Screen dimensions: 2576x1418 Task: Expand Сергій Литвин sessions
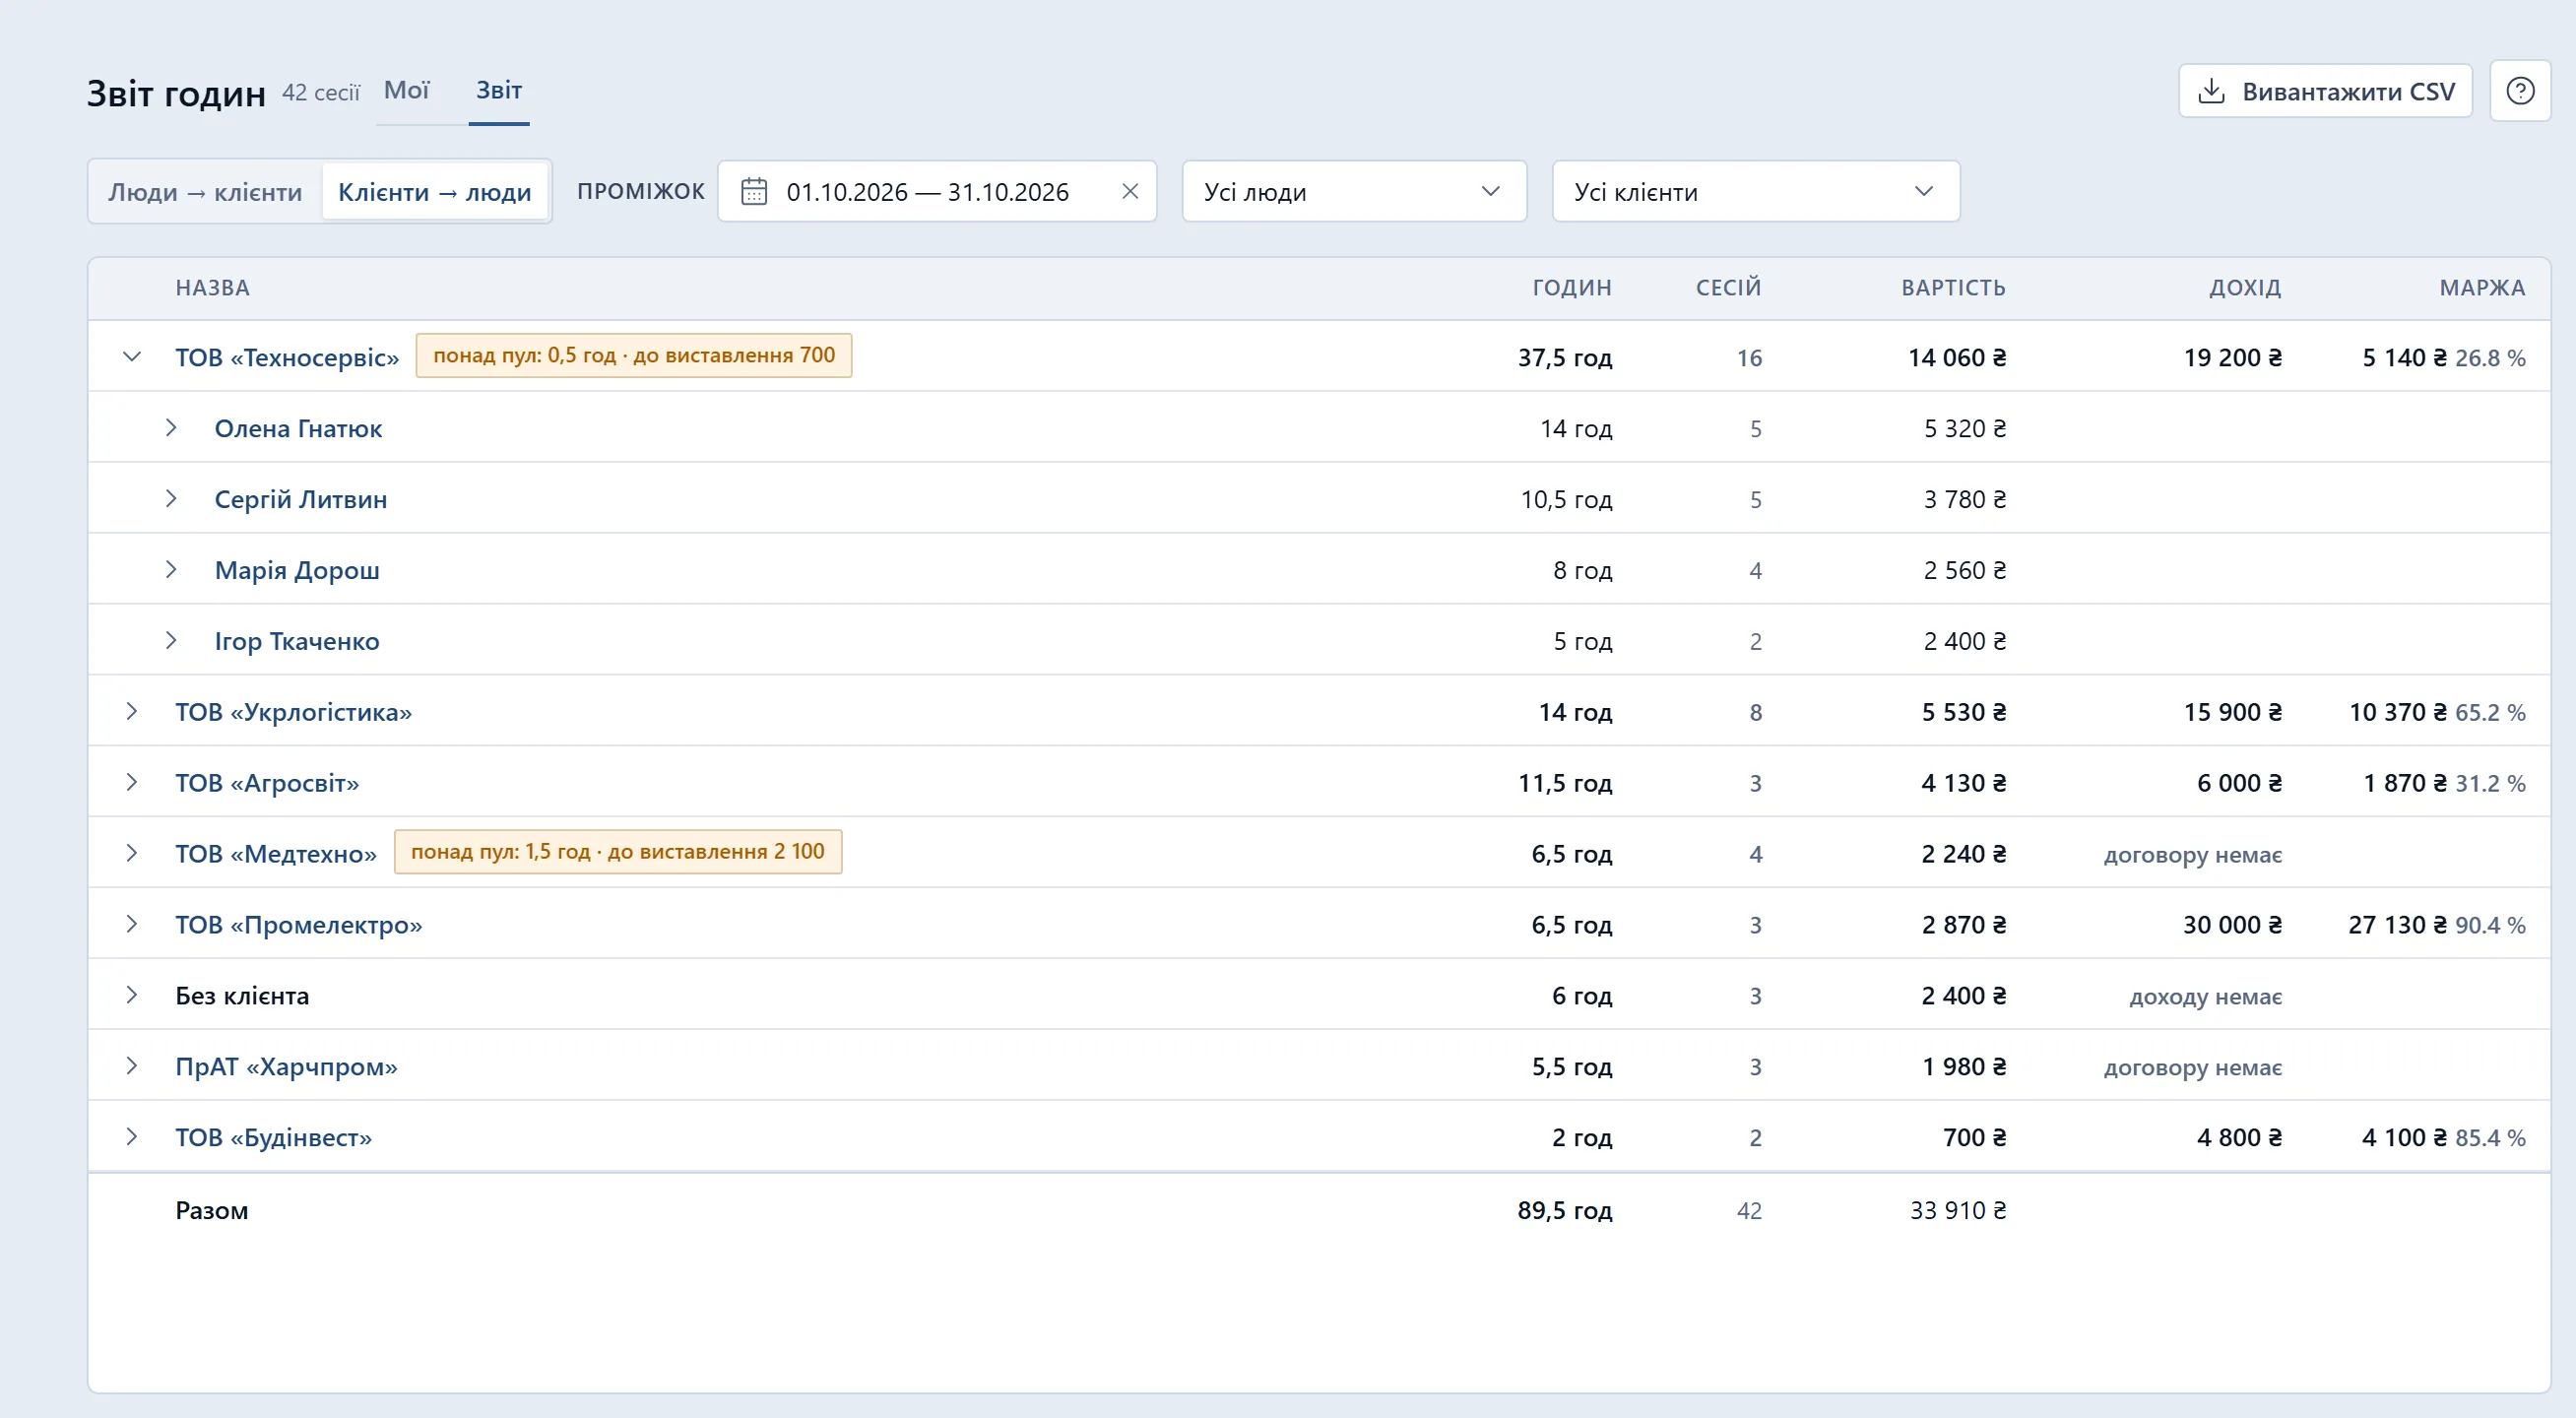(x=171, y=499)
